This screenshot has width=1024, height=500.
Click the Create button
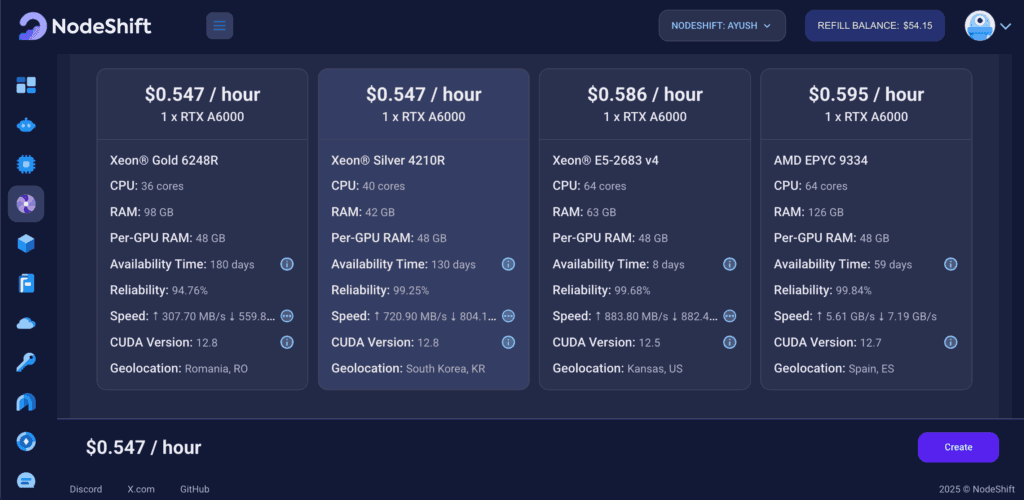958,447
